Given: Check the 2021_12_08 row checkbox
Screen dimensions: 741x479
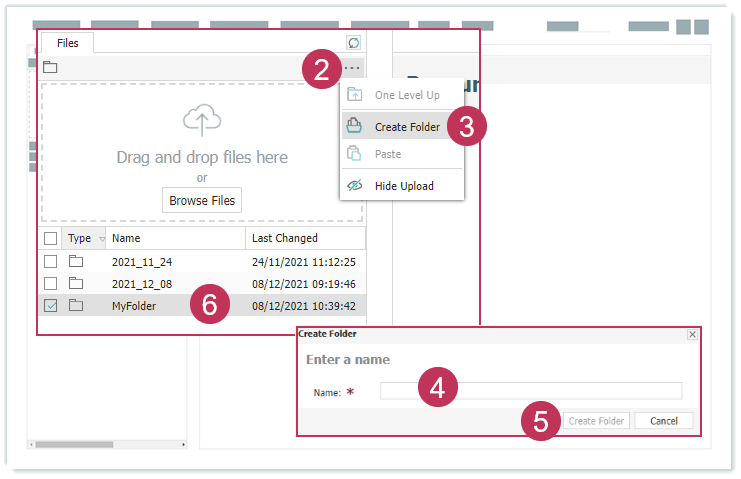Looking at the screenshot, I should click(51, 284).
